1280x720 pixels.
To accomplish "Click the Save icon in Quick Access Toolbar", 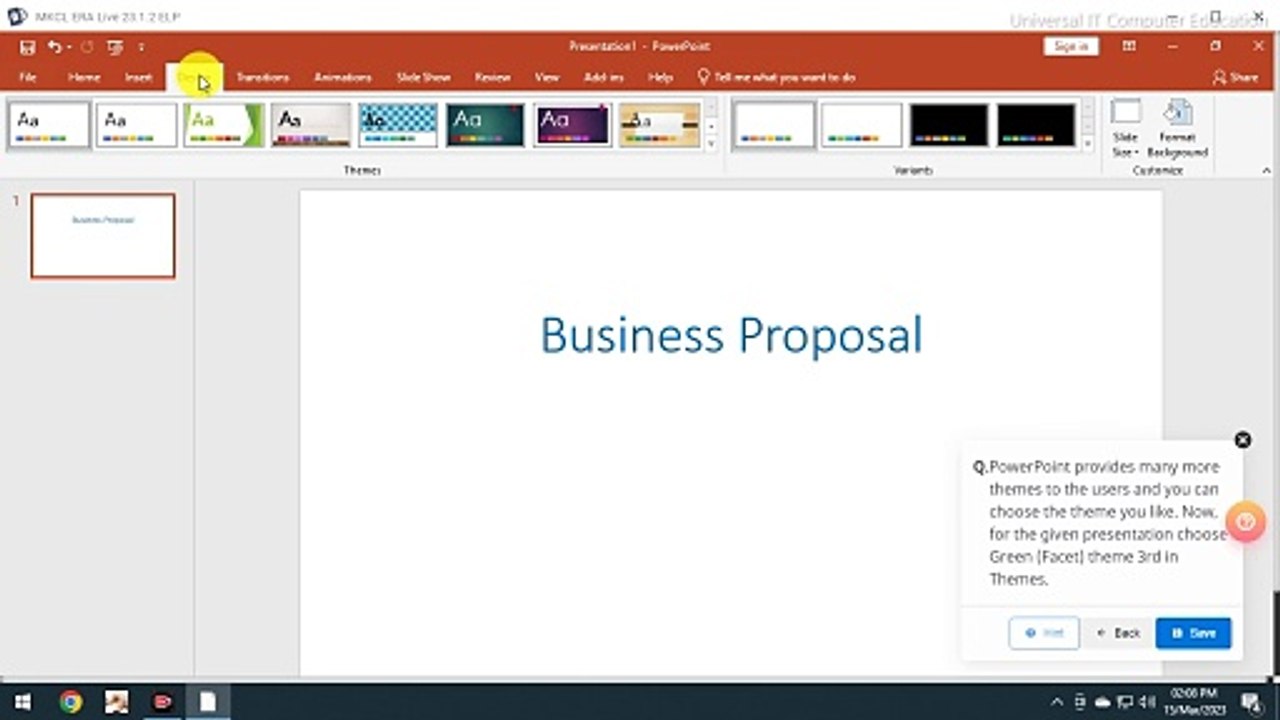I will tap(27, 47).
